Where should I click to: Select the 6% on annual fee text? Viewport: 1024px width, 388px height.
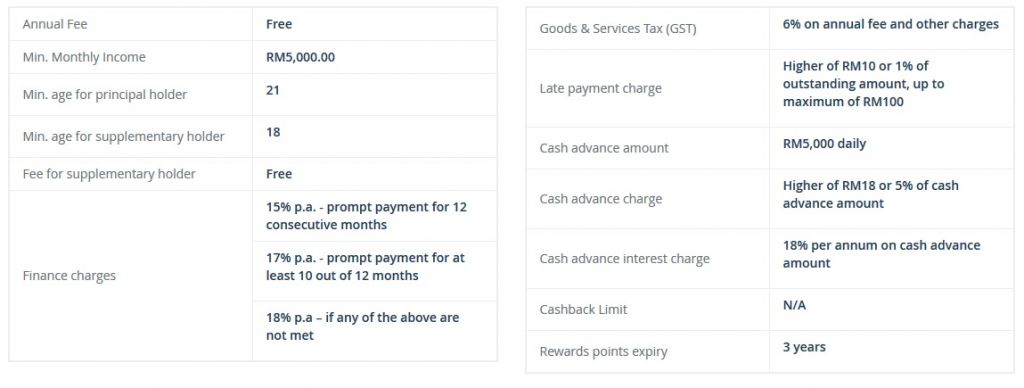tap(891, 24)
